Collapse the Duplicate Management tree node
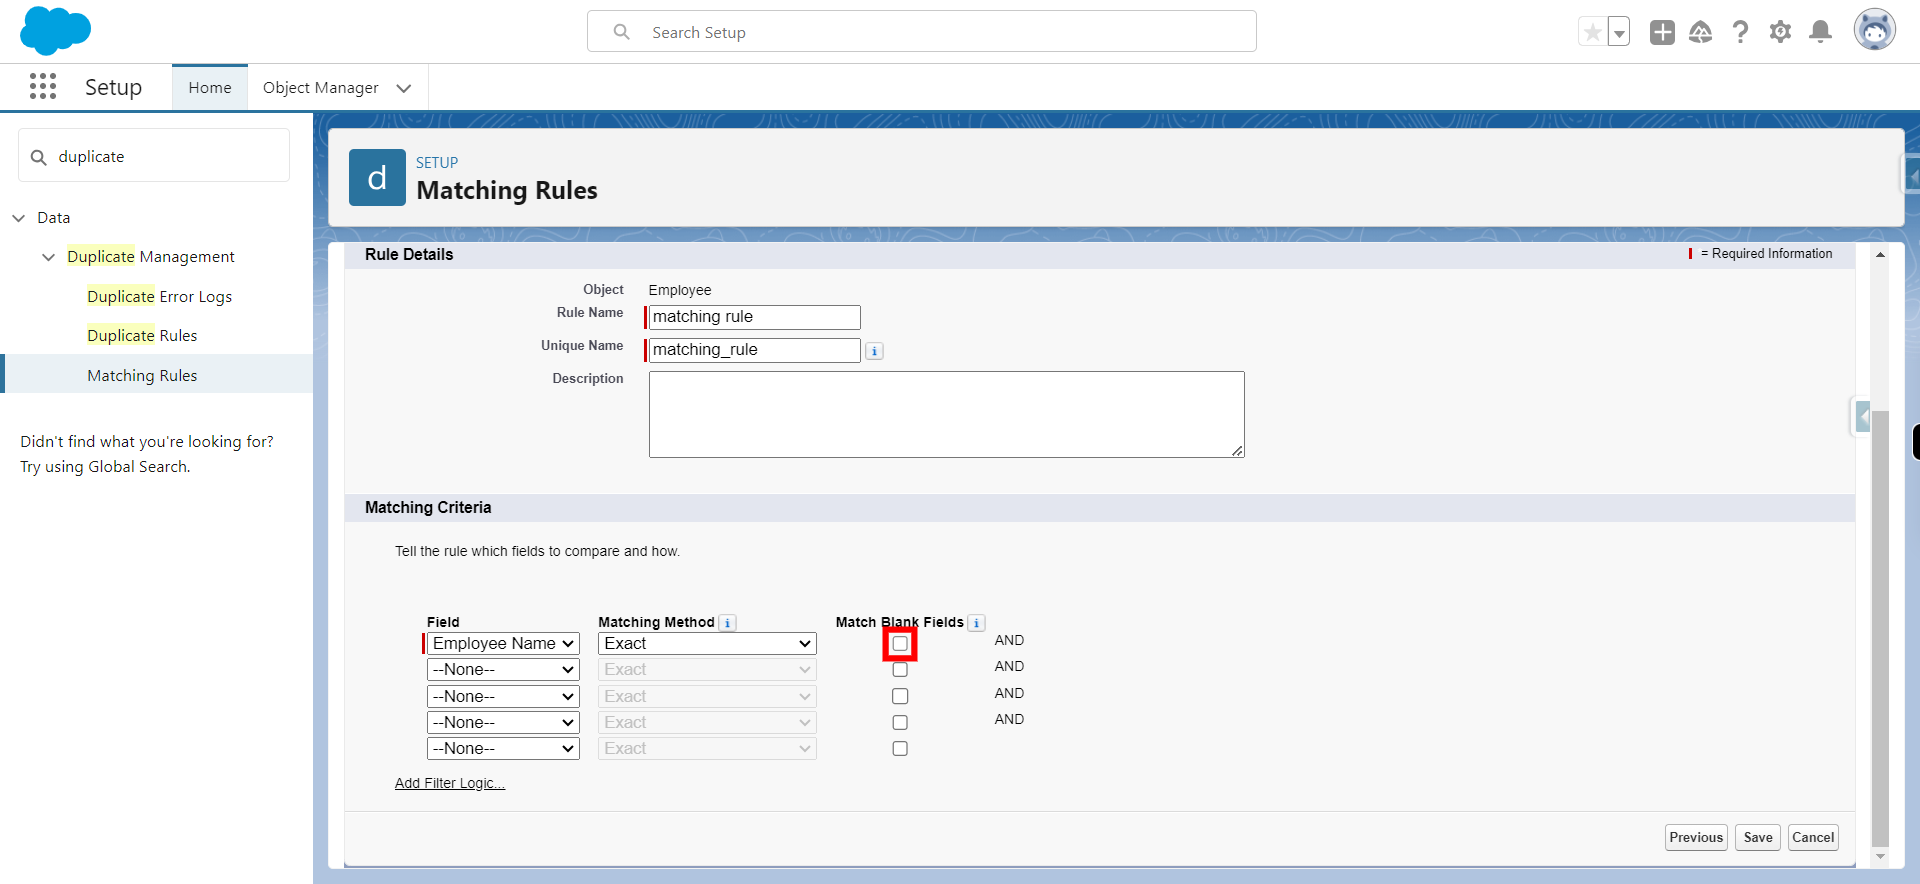Viewport: 1920px width, 884px height. click(48, 257)
